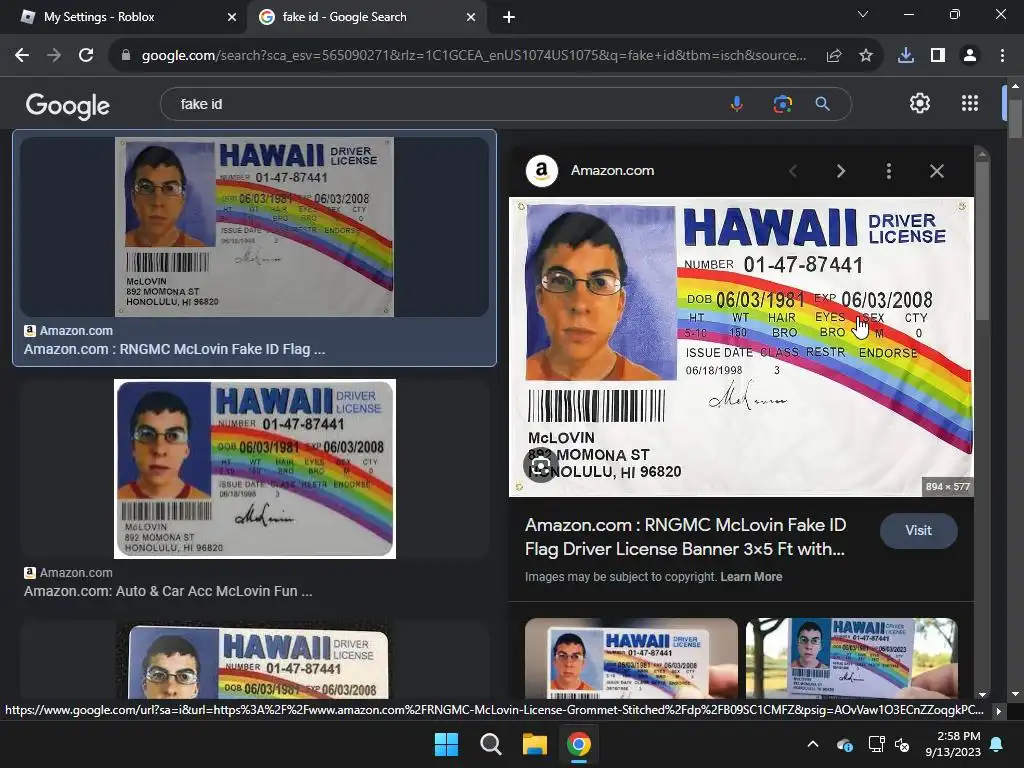1024x768 pixels.
Task: Open the Learn More copyright link
Action: pos(751,577)
